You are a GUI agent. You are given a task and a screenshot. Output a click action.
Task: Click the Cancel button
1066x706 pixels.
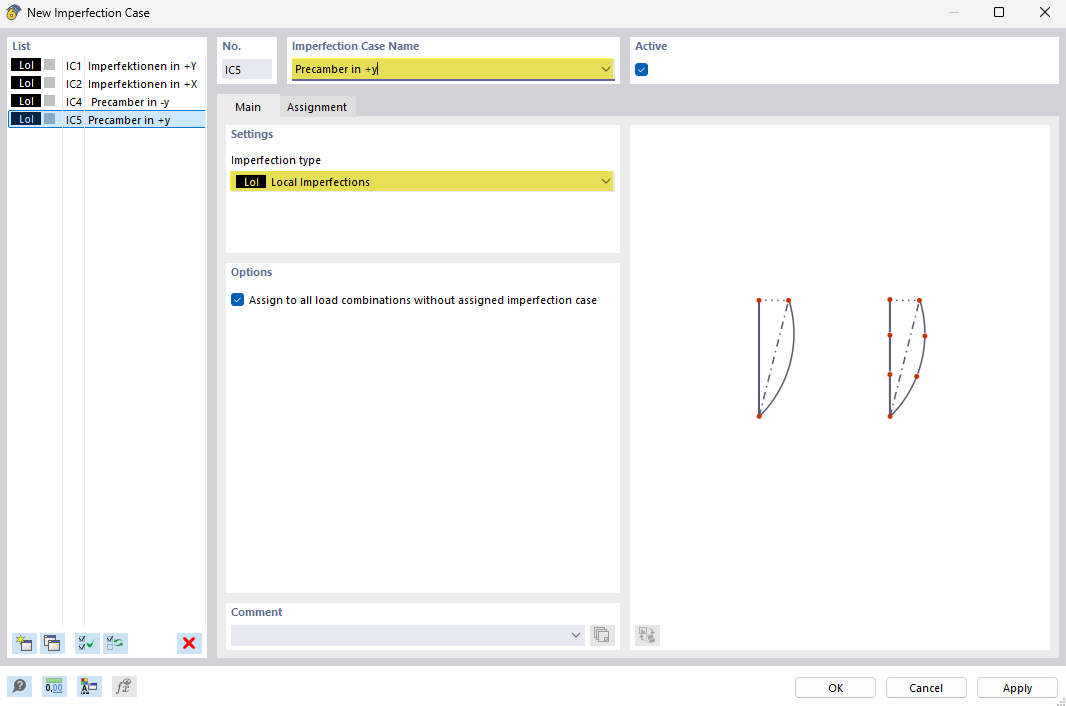coord(926,688)
